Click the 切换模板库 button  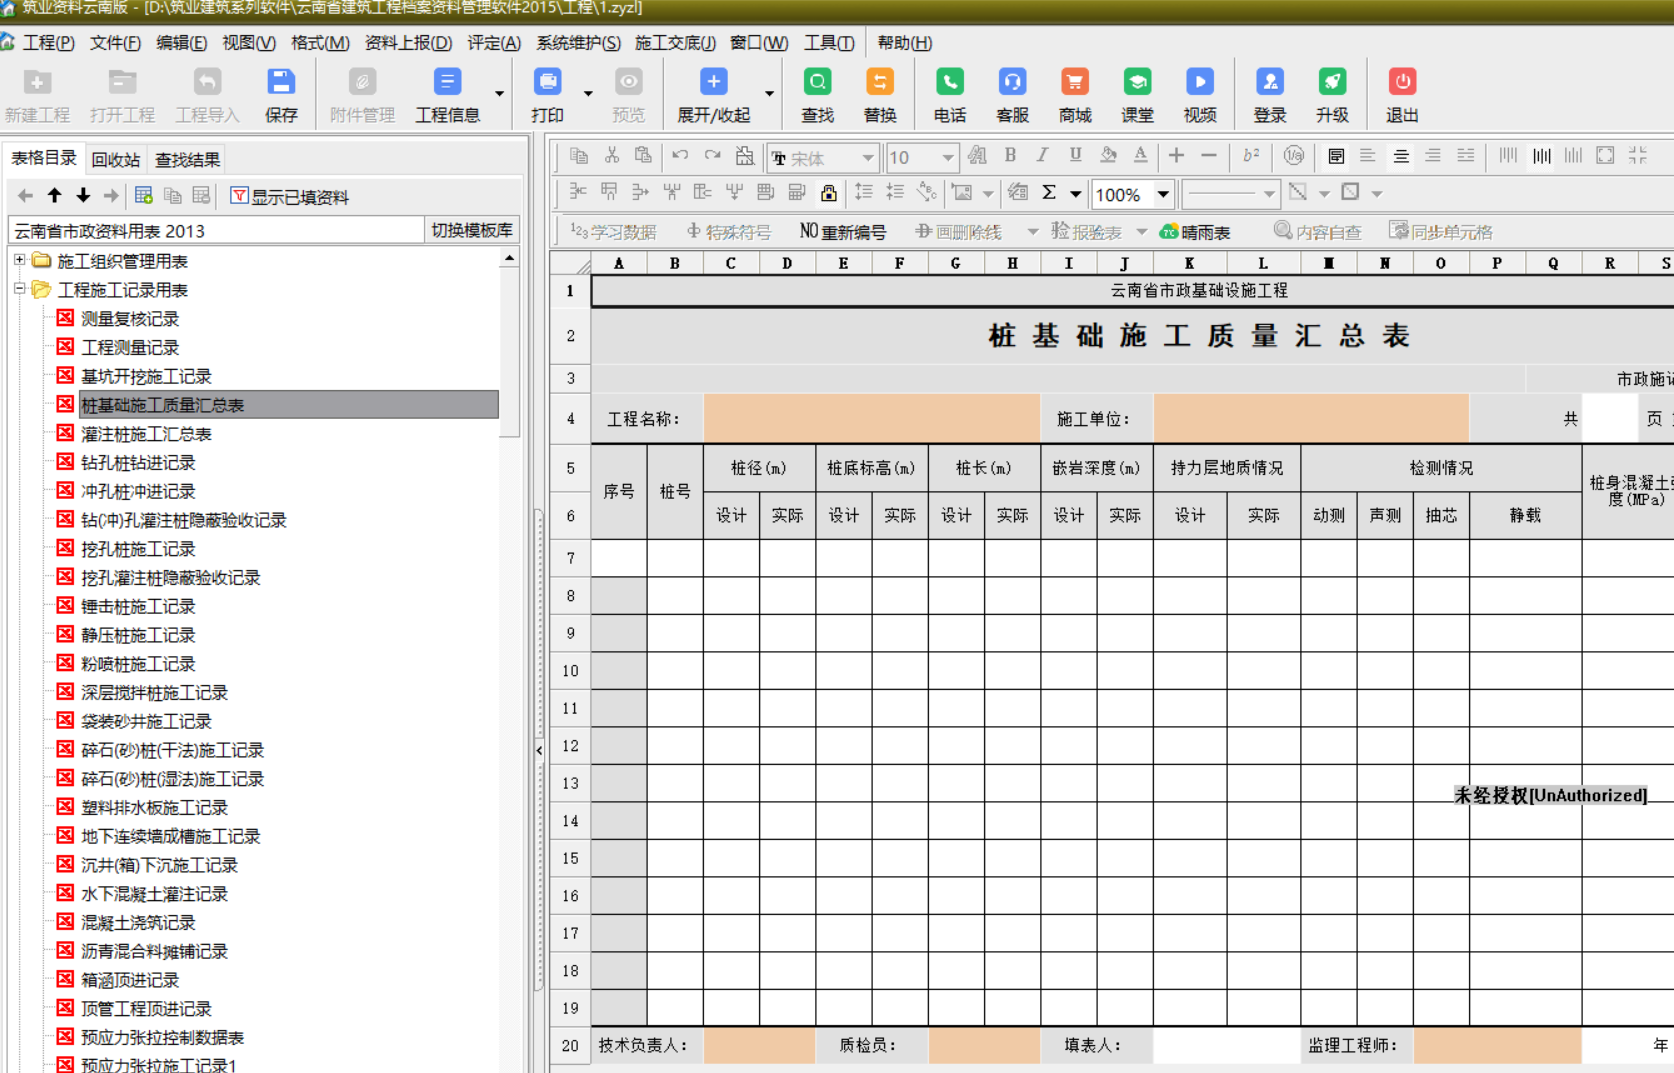pyautogui.click(x=472, y=230)
